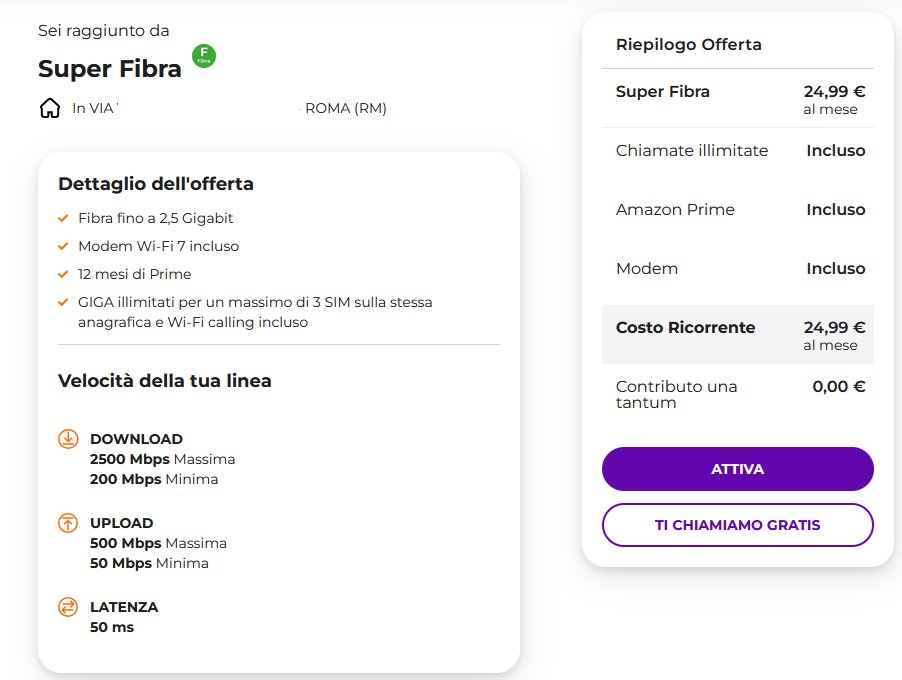902x680 pixels.
Task: Click the Riepilogo Offerta heading
Action: (688, 45)
